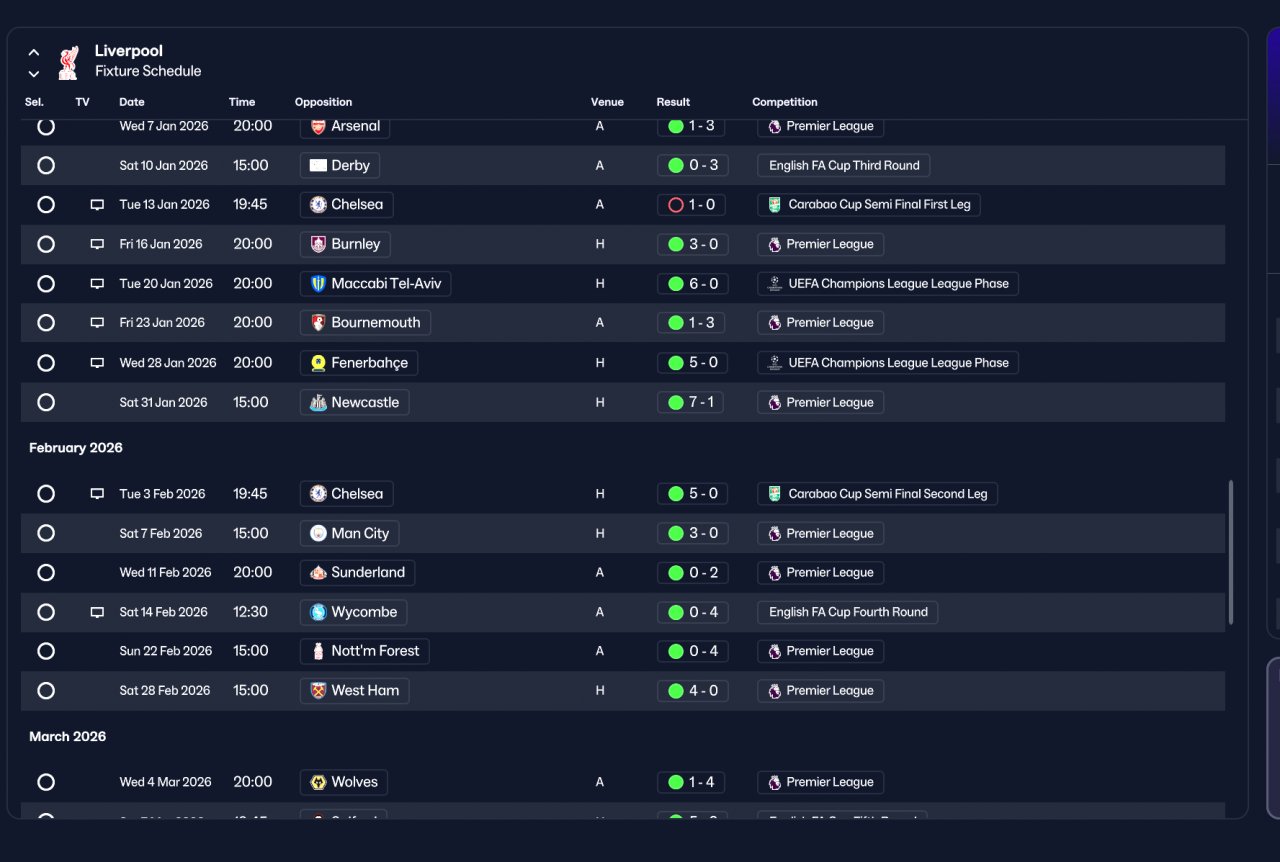Click the red result circle for Chelsea 1-0

[x=675, y=205]
